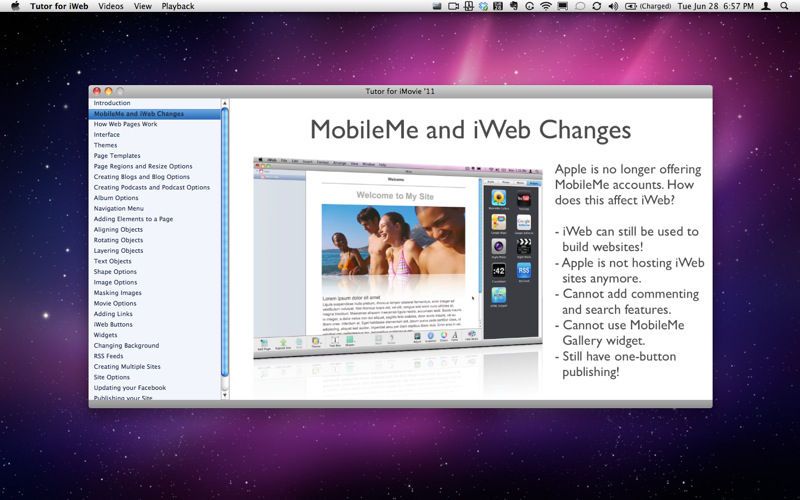The image size is (800, 500).
Task: Click the Dropbox menu bar icon
Action: (x=483, y=6)
